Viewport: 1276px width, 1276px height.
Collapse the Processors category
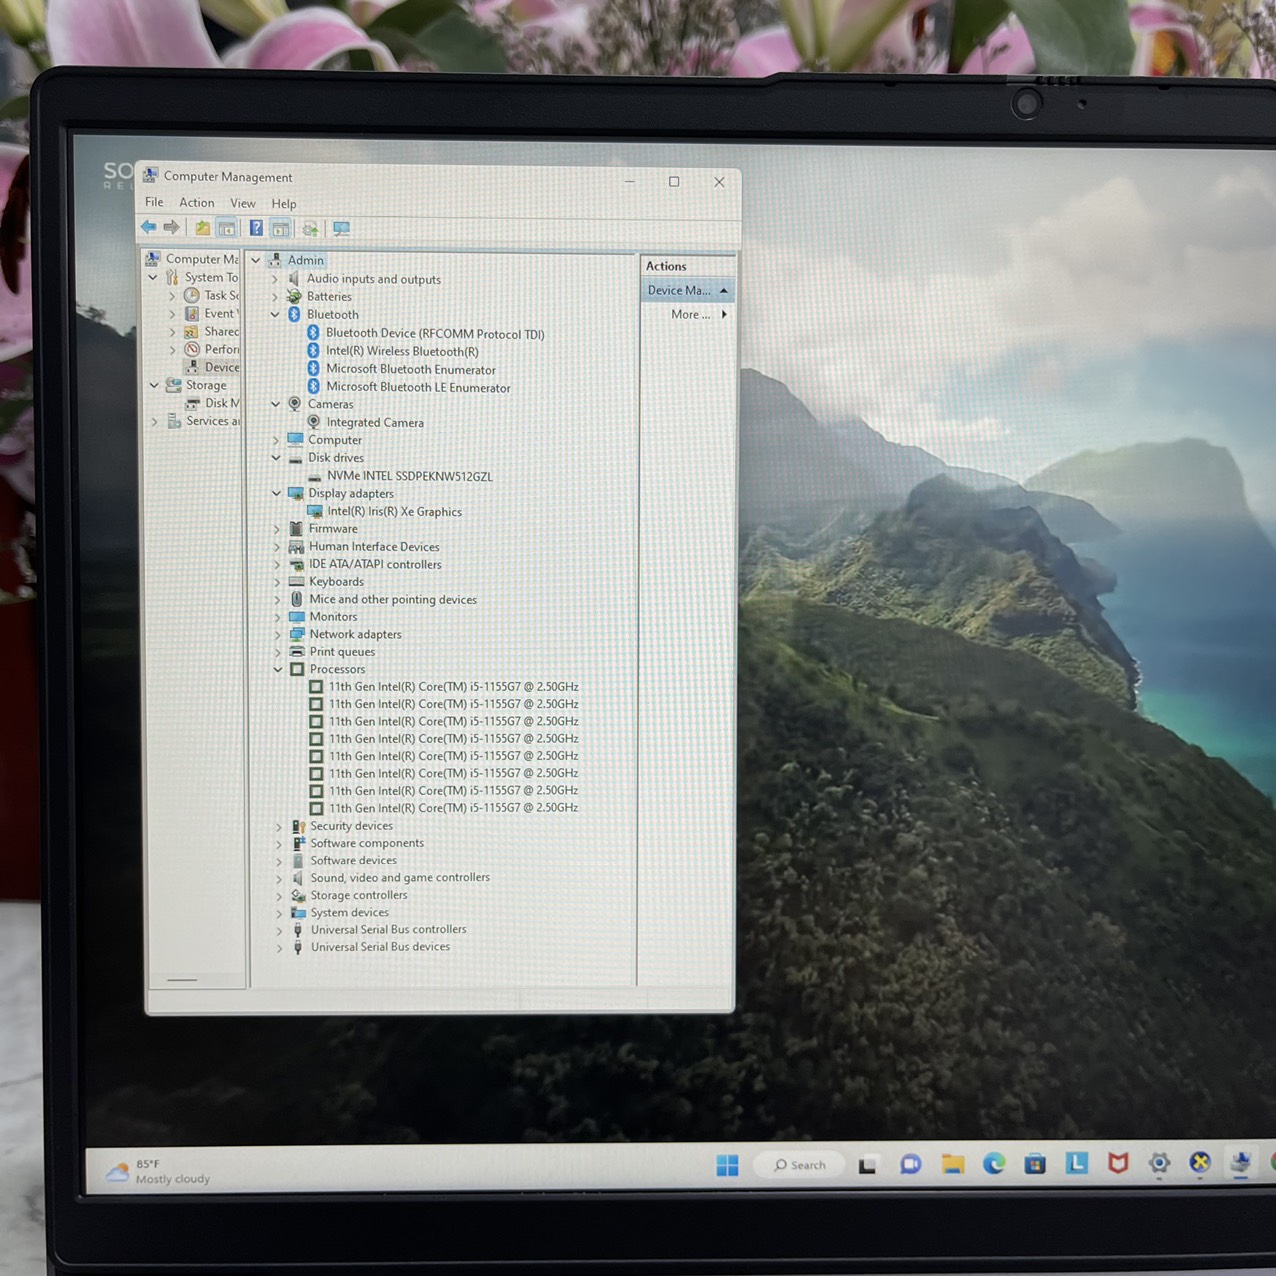pyautogui.click(x=278, y=669)
